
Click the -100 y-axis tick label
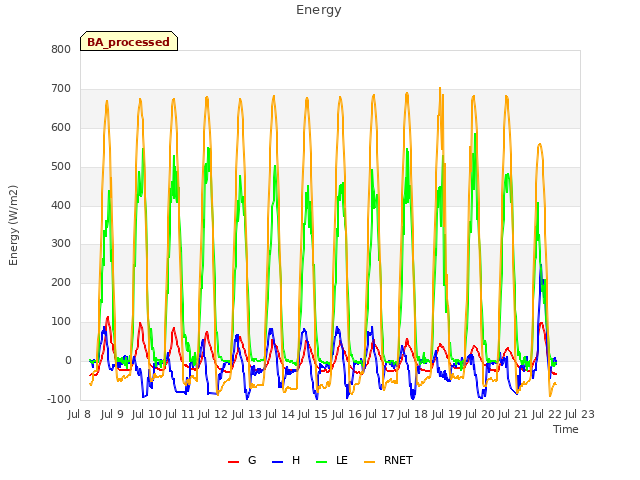[x=59, y=399]
